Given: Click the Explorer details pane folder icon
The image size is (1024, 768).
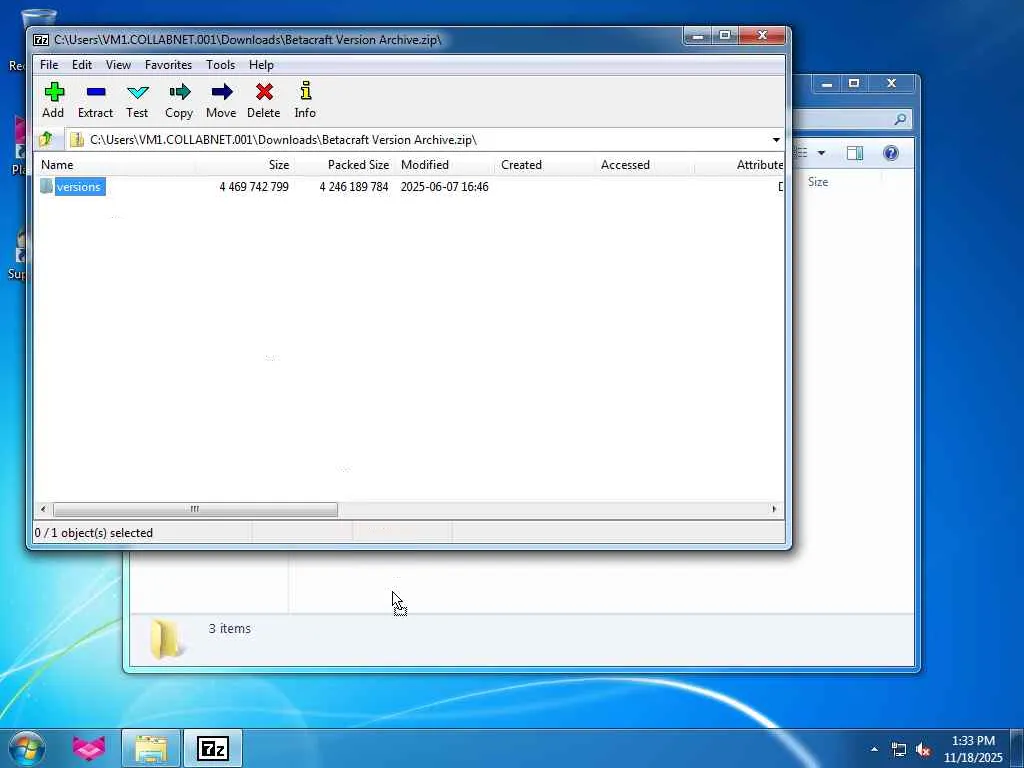Looking at the screenshot, I should click(166, 638).
